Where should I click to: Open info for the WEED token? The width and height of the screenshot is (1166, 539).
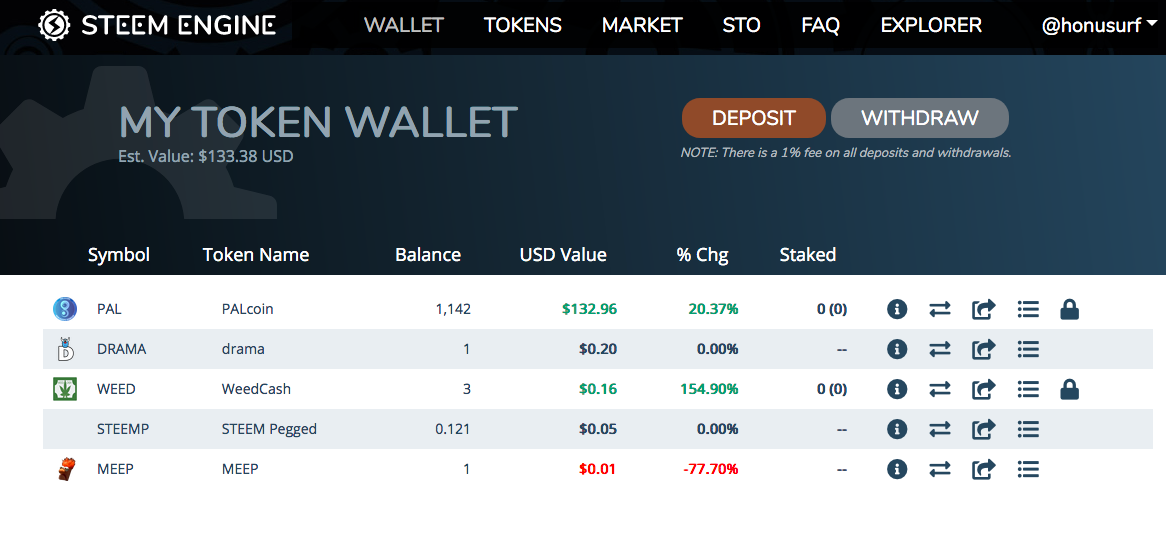897,389
